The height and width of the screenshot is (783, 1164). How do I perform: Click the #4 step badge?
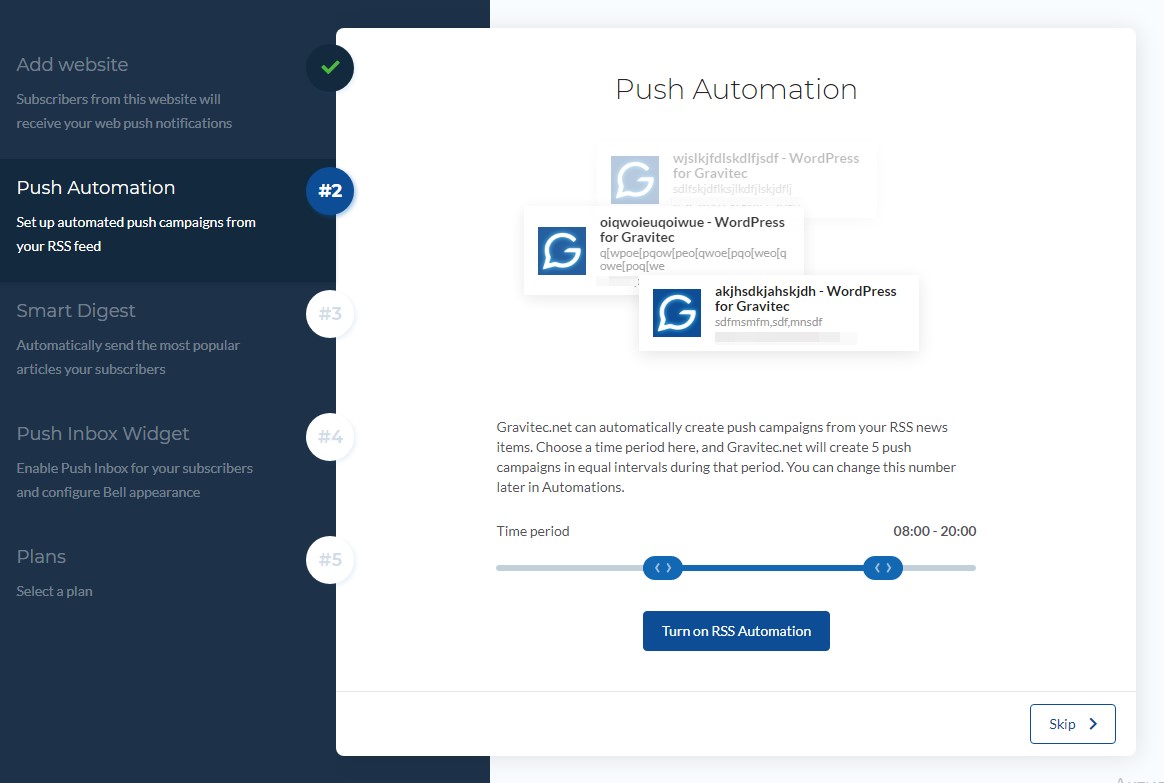(x=330, y=436)
